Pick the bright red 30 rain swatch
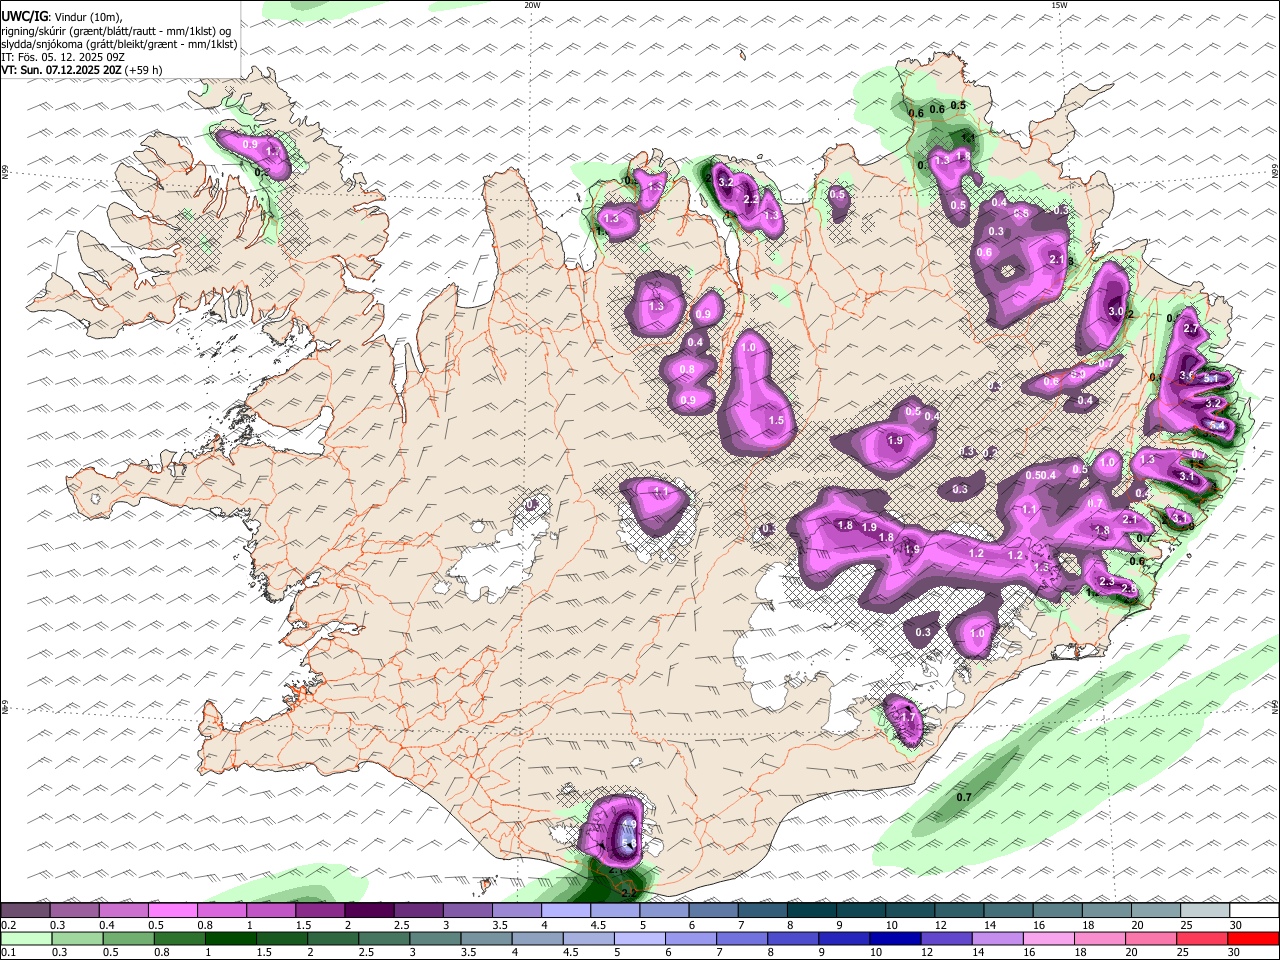This screenshot has width=1280, height=960. 1253,938
